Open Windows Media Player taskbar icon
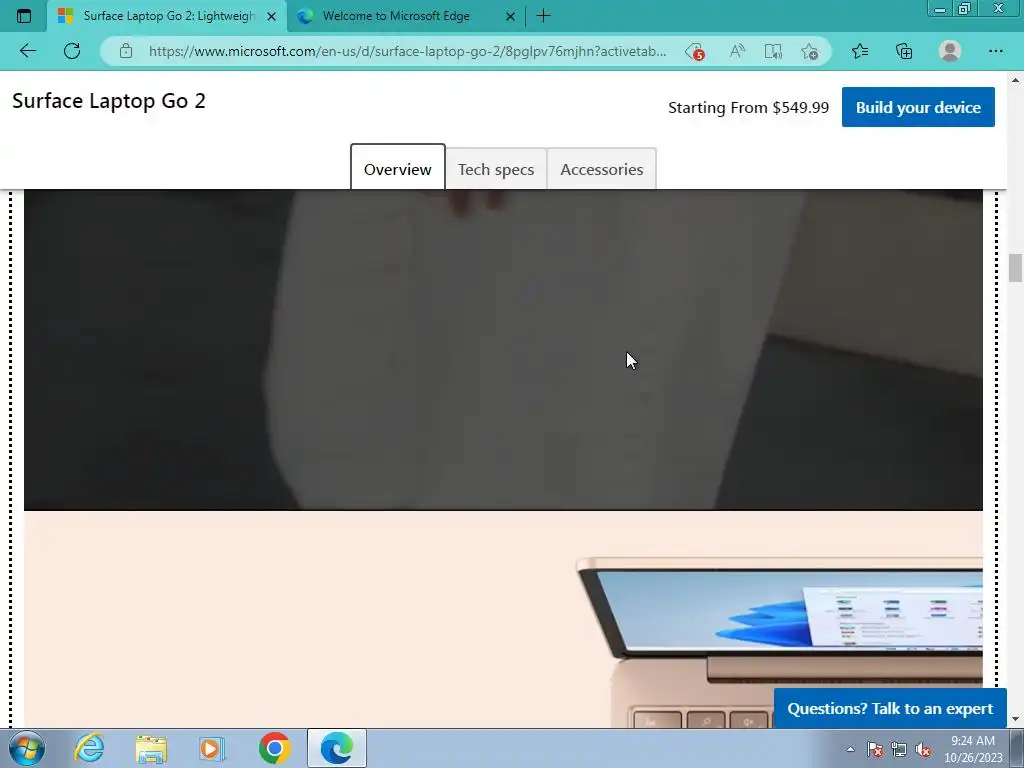The width and height of the screenshot is (1024, 768). (212, 748)
